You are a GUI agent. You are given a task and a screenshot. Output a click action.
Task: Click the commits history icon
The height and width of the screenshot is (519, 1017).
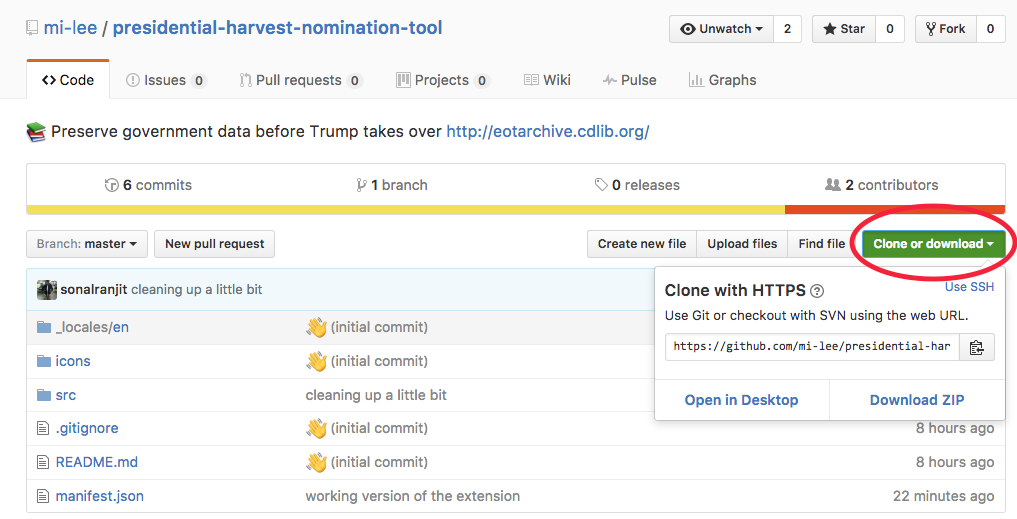(111, 185)
